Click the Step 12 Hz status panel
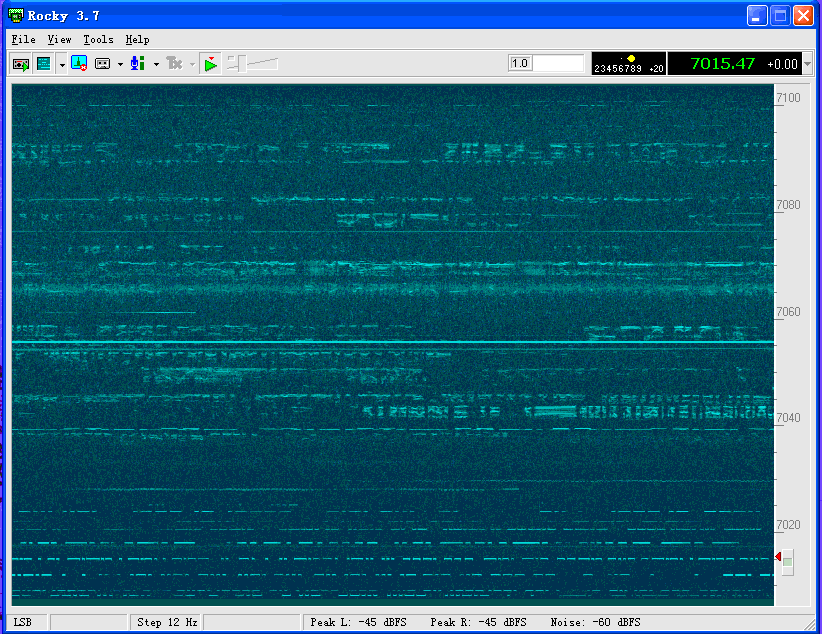 (x=166, y=622)
